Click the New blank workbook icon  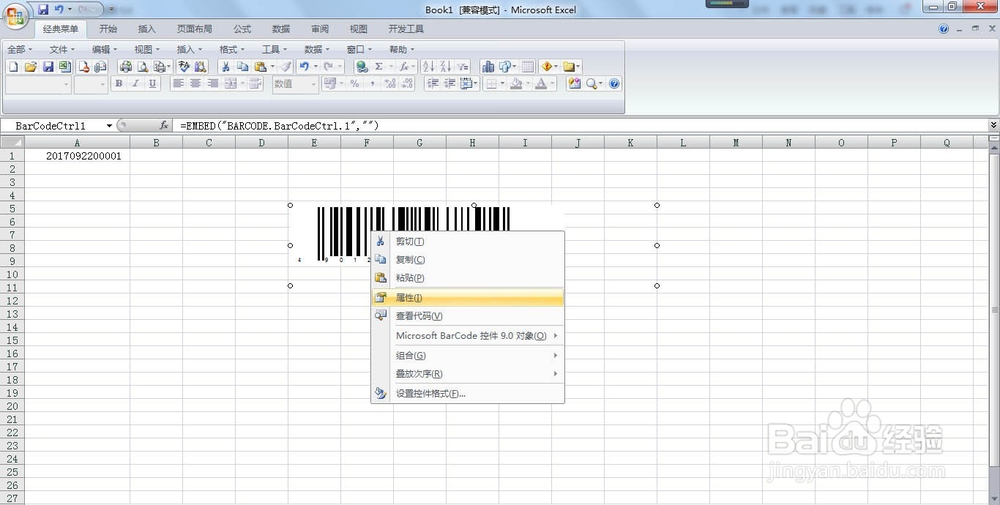coord(13,66)
